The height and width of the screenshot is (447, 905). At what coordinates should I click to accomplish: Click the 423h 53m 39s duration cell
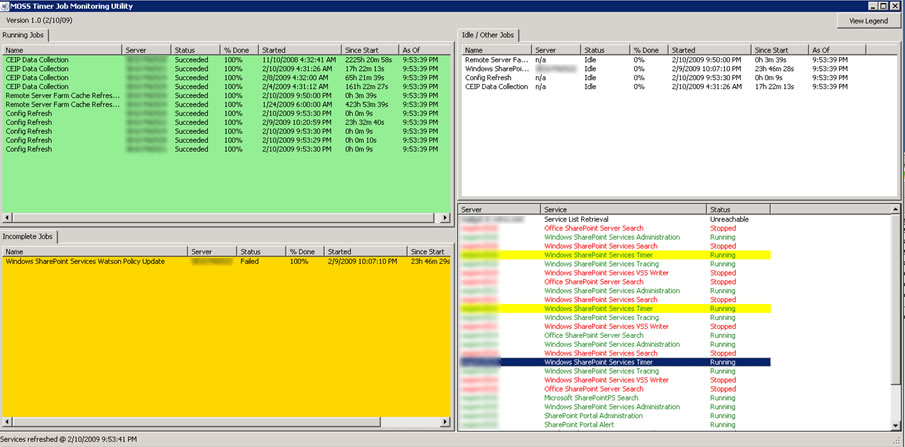click(x=367, y=105)
